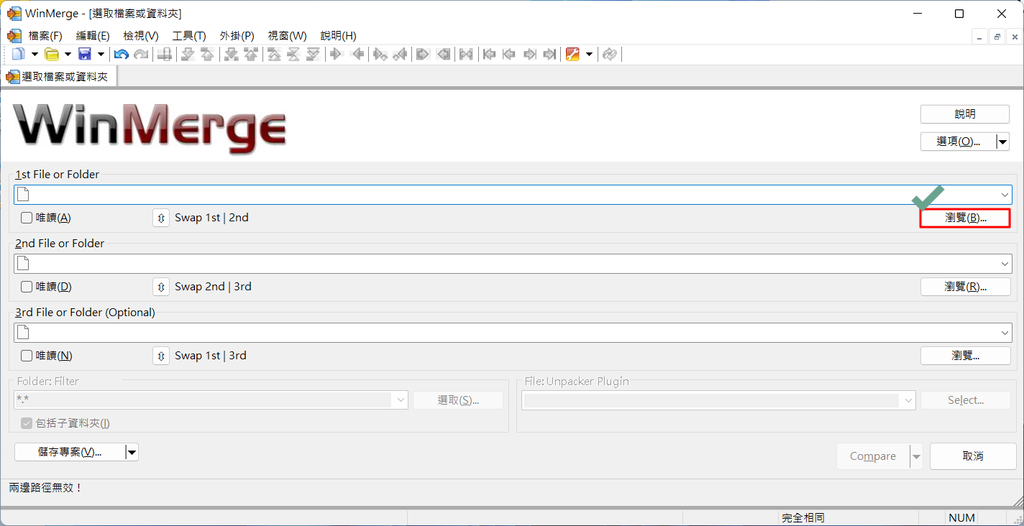Click the Previous difference up-arrow icon
This screenshot has width=1024, height=526.
[x=207, y=54]
